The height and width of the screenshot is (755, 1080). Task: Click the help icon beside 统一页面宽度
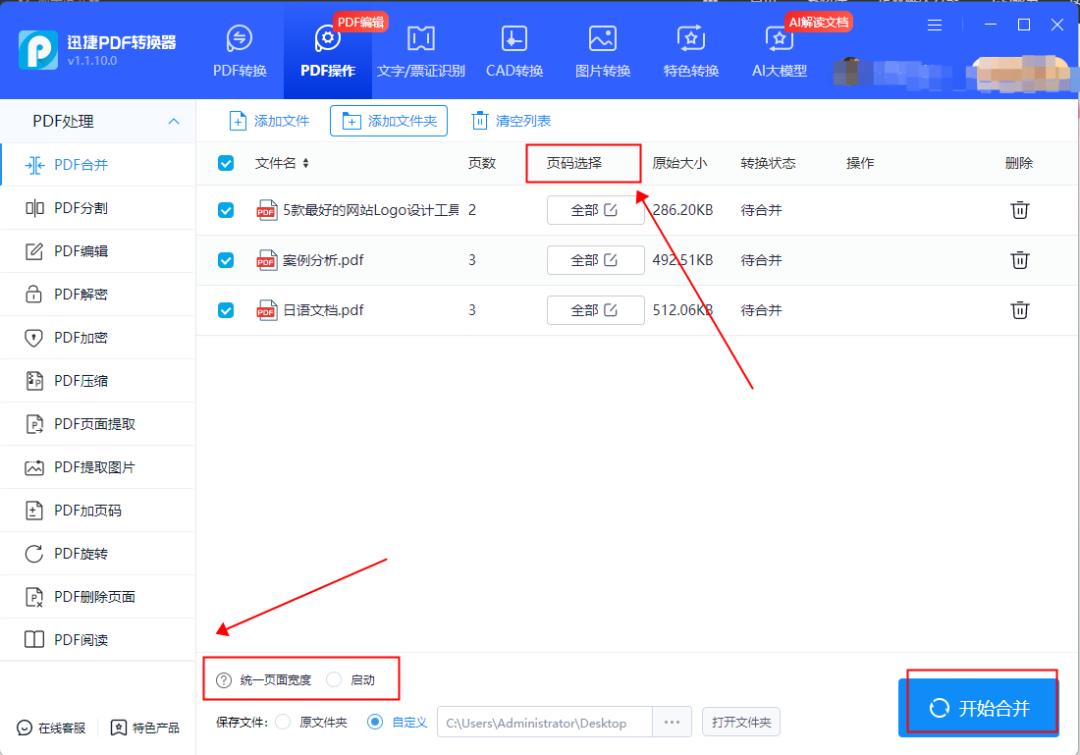[x=224, y=680]
